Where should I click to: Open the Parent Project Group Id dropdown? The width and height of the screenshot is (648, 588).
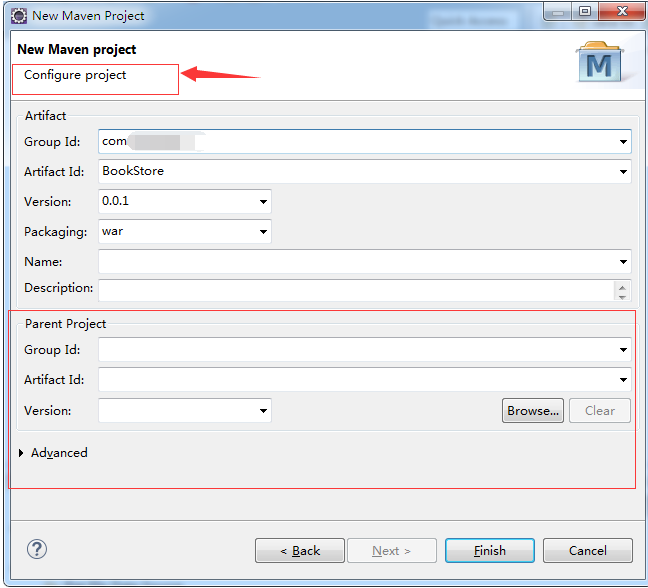click(x=623, y=350)
